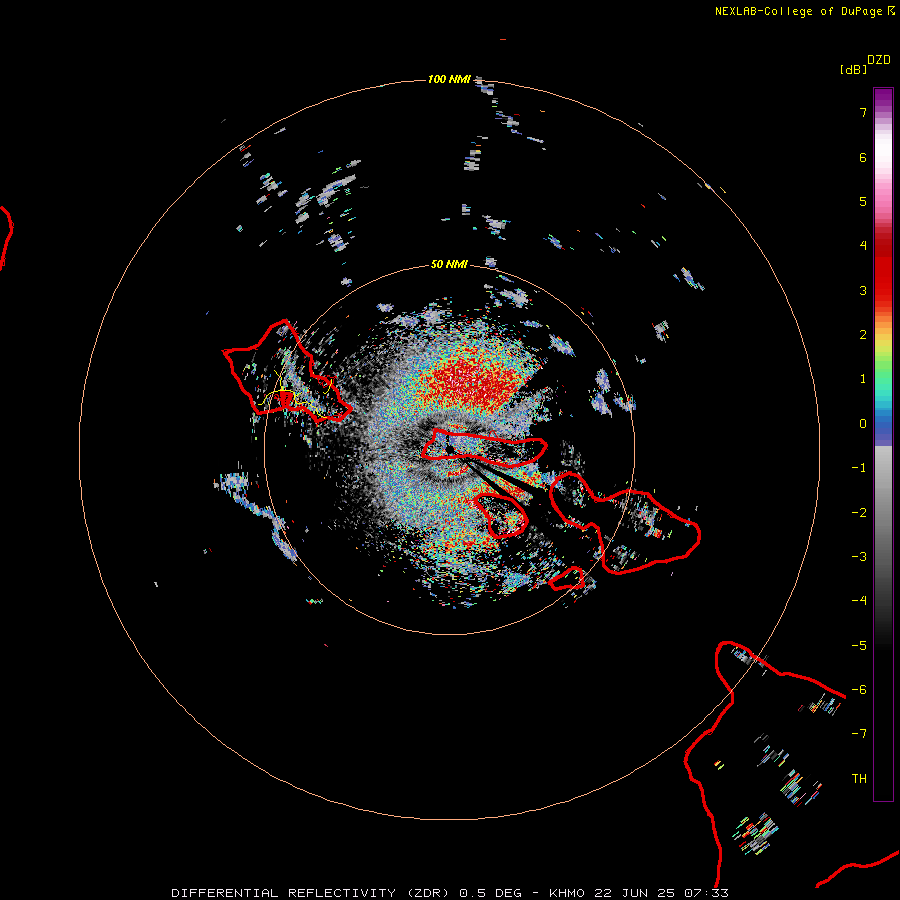Click the NEXLAB-College of DuPage label
This screenshot has height=900, width=900.
804,11
